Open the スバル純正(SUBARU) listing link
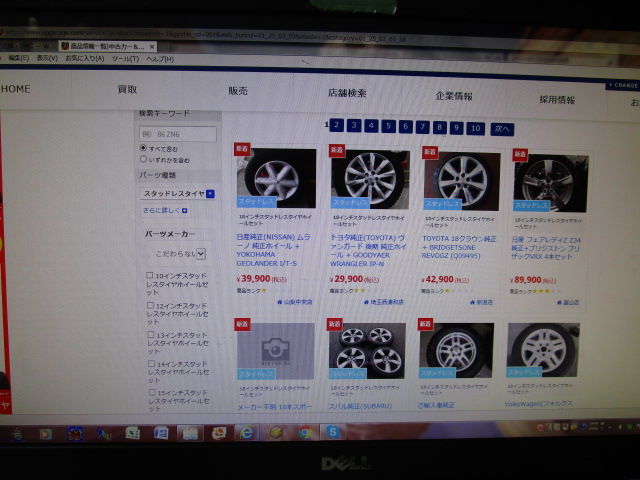Screen dimensions: 640x480 (360, 406)
